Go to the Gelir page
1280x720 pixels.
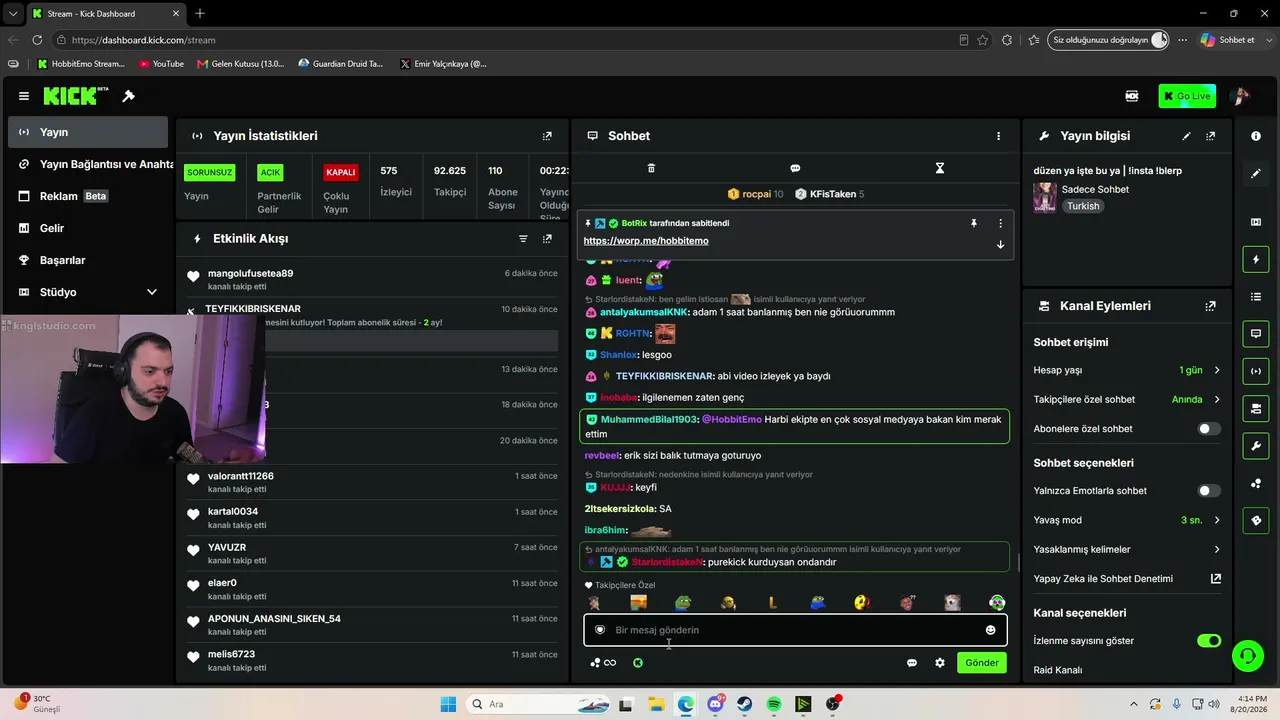pyautogui.click(x=88, y=228)
